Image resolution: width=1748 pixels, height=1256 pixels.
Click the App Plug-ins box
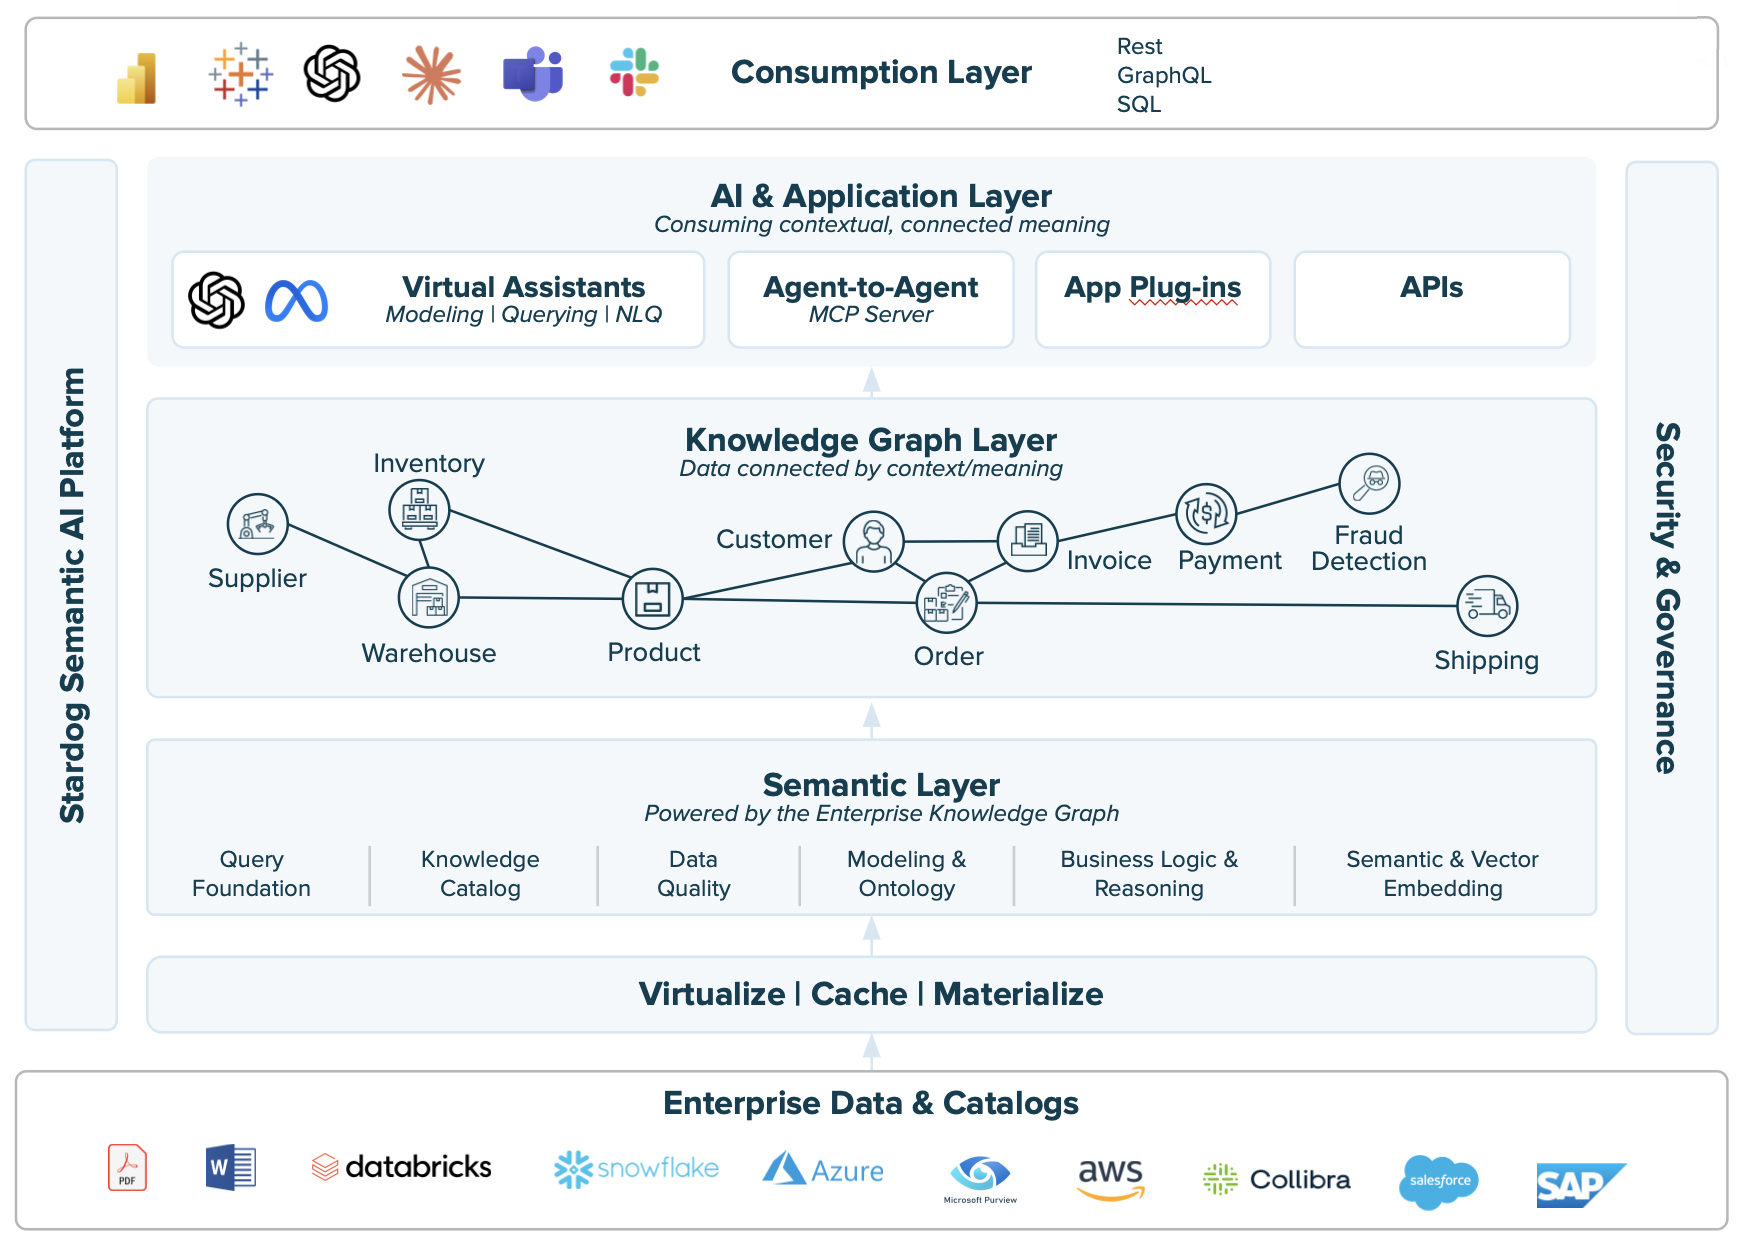pos(1152,300)
